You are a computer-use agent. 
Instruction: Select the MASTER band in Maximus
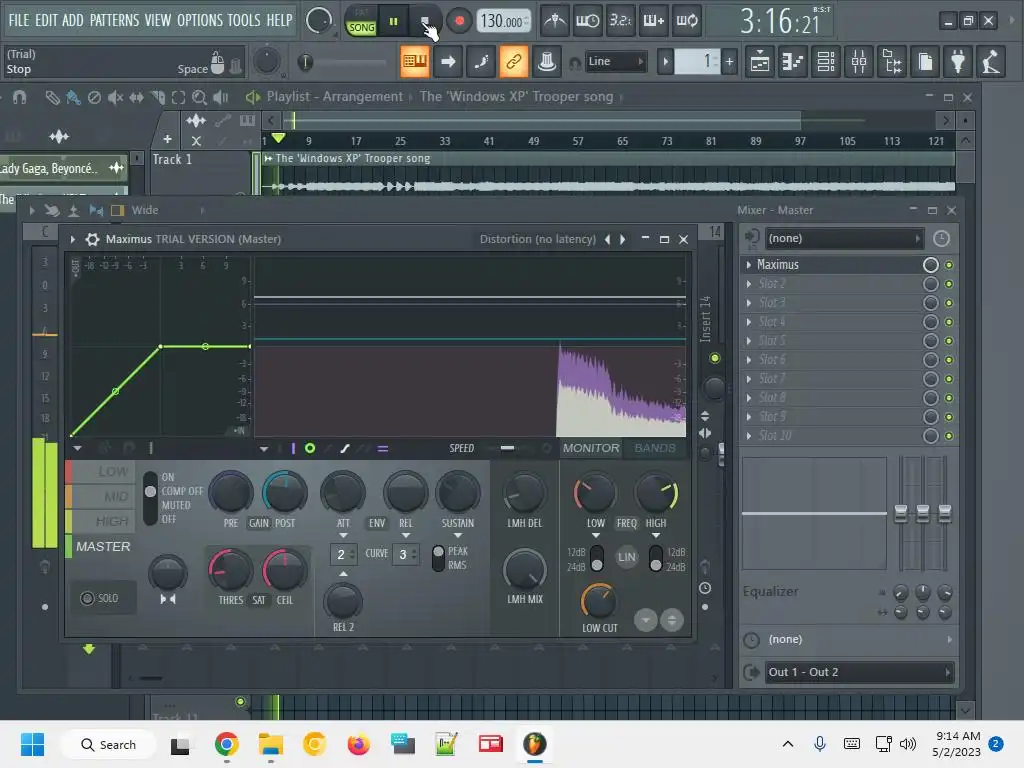(x=103, y=547)
